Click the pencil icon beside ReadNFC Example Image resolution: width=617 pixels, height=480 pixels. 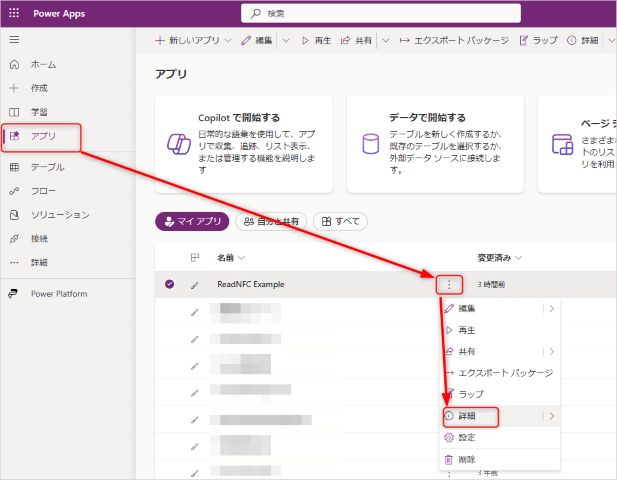[x=195, y=285]
